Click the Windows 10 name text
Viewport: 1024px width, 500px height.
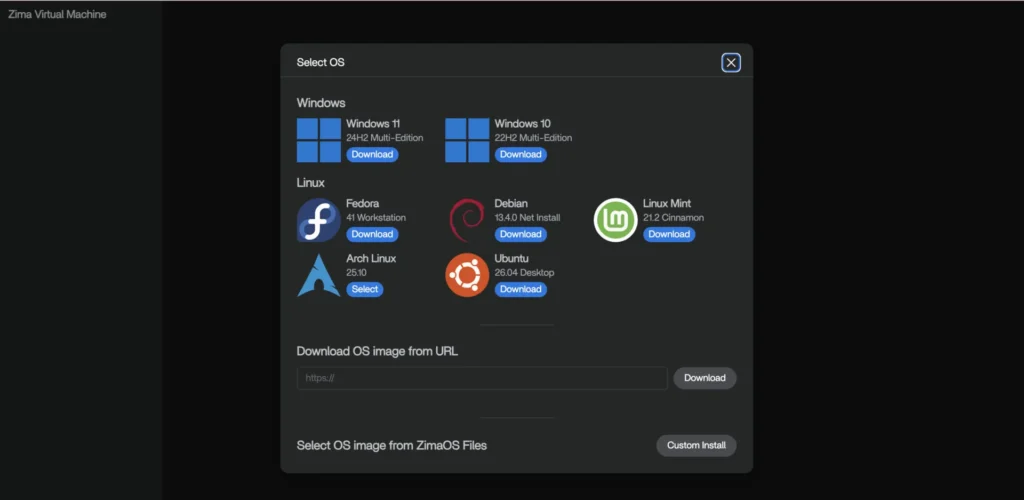click(522, 123)
